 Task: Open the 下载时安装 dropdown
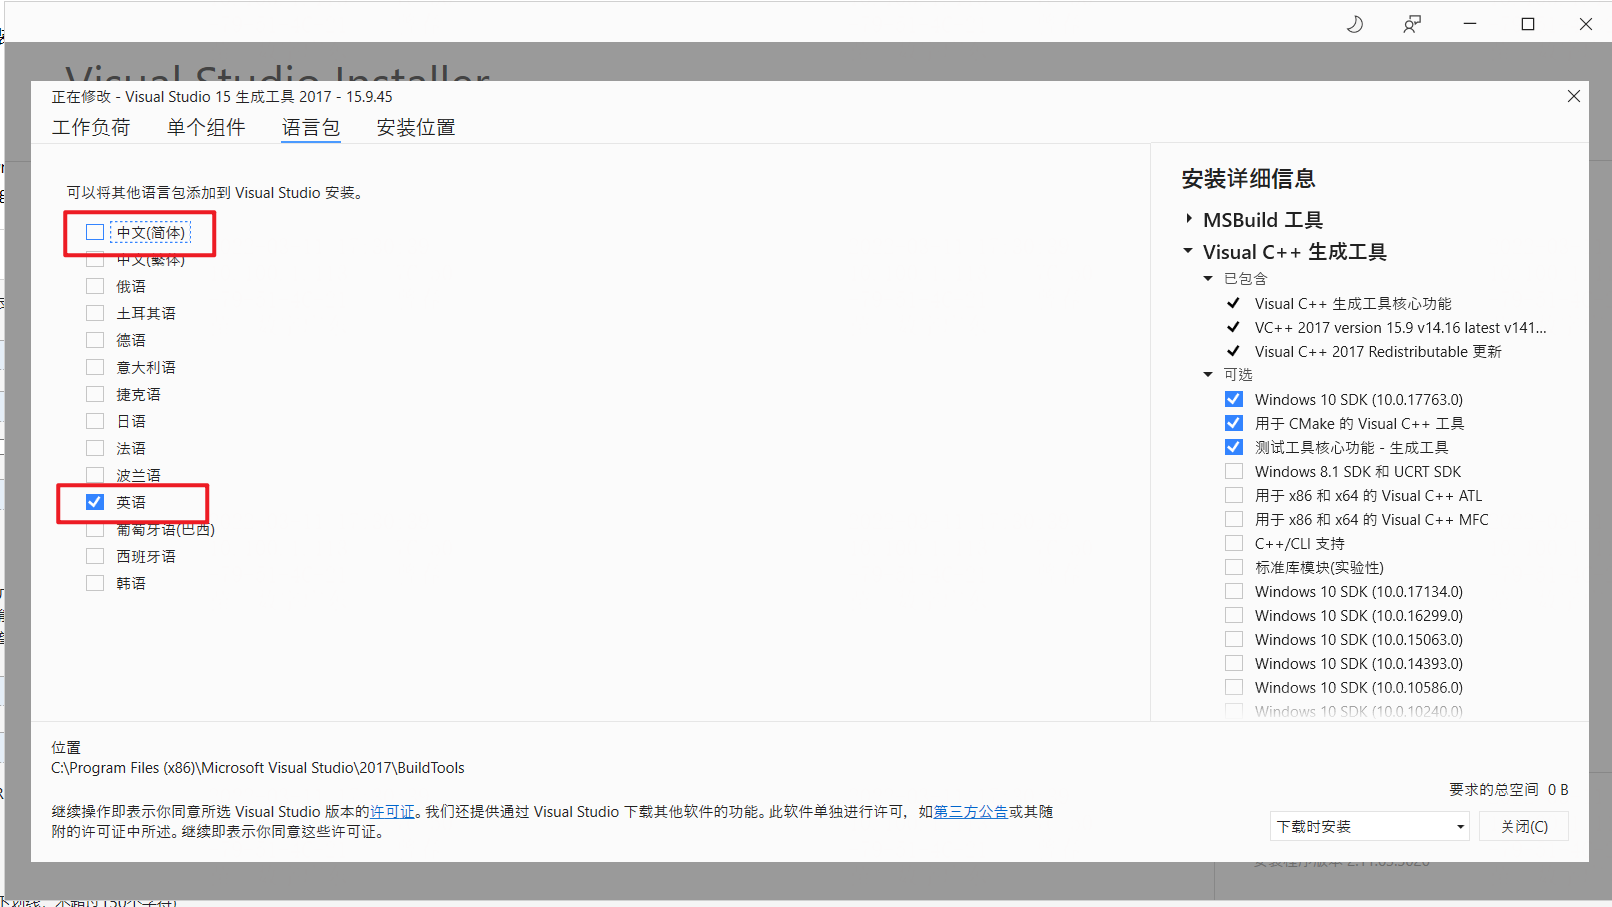1370,826
